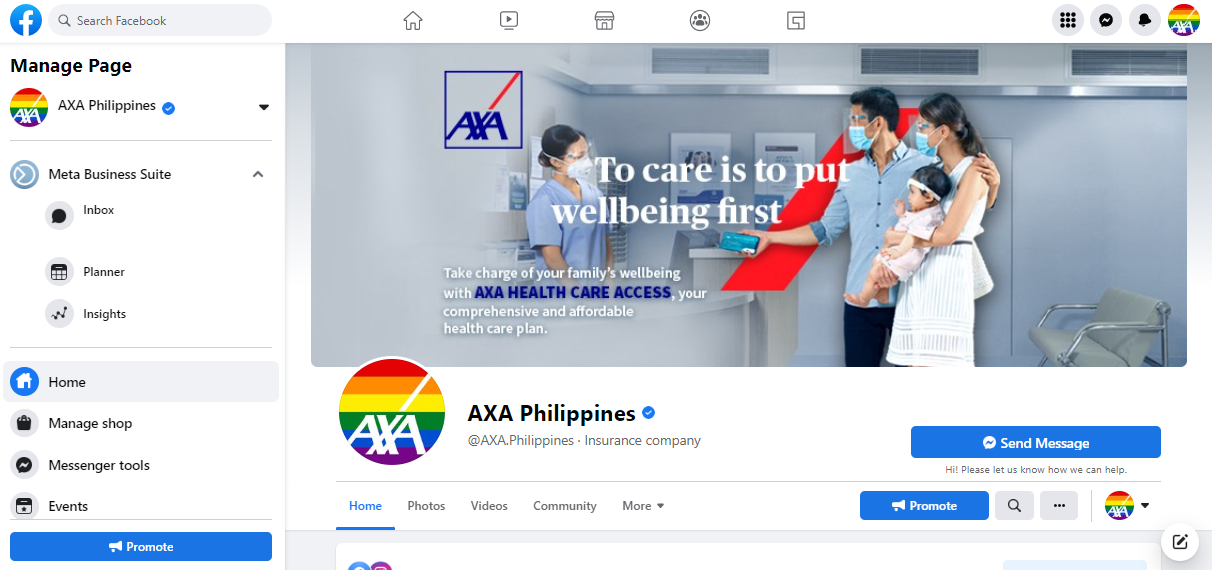Collapse the Meta Business Suite section
1212x570 pixels.
pyautogui.click(x=258, y=174)
